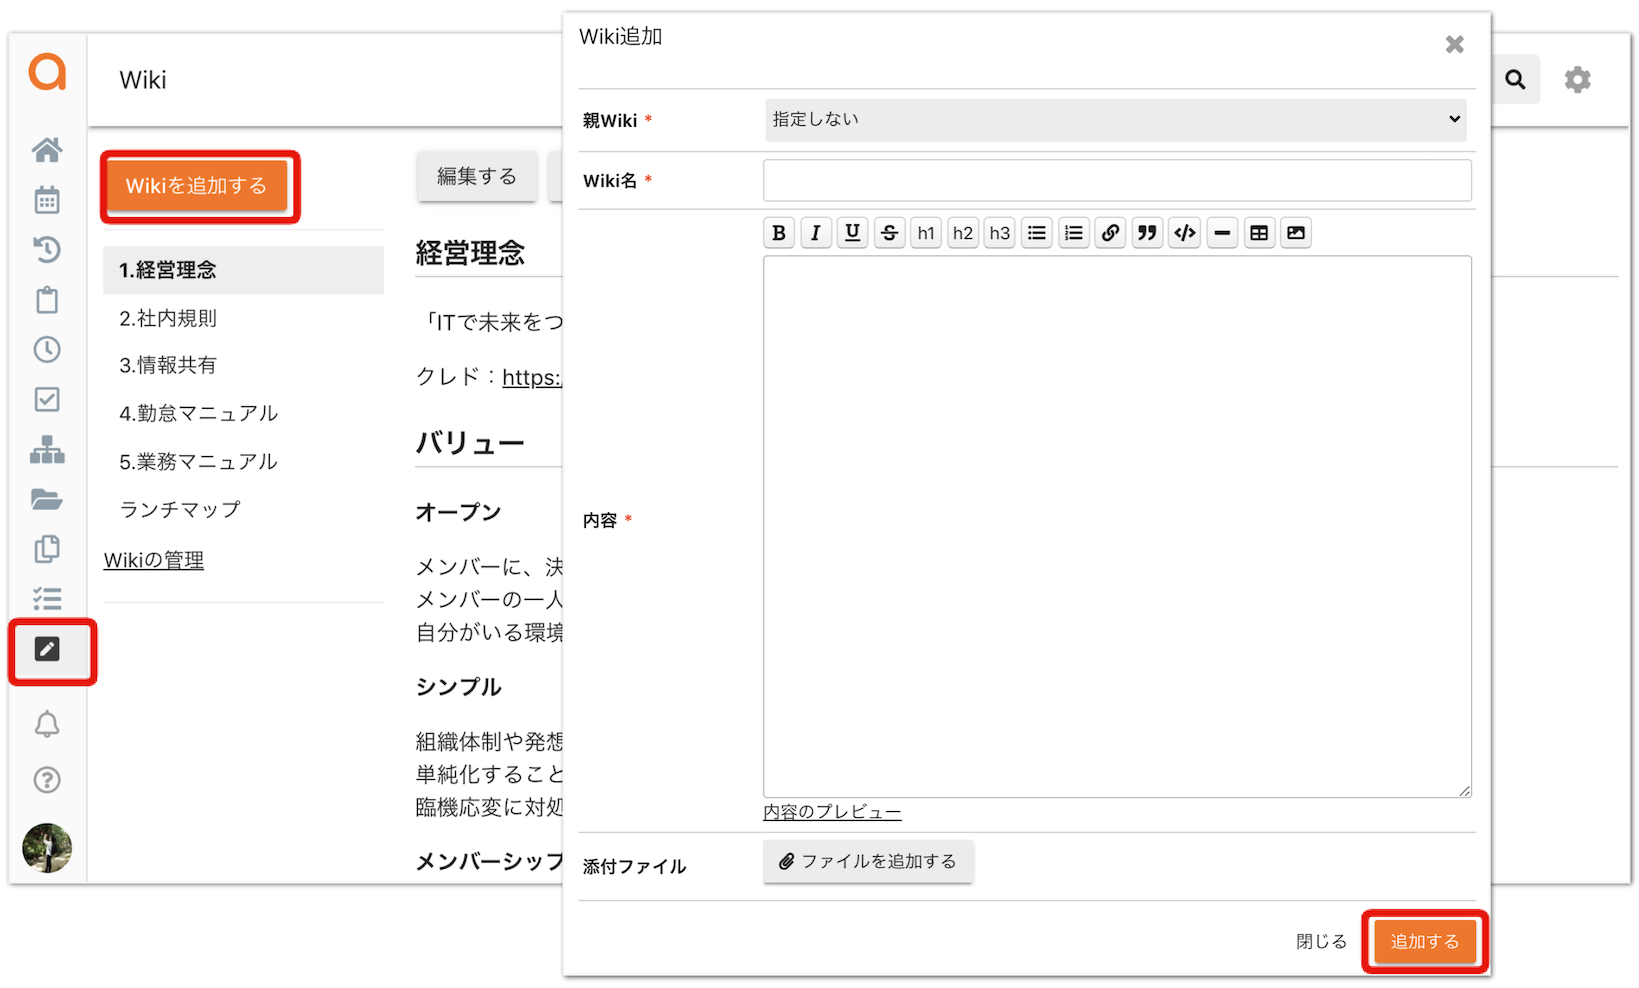Viewport: 1639px width, 988px height.
Task: Insert a hyperlink
Action: coord(1111,233)
